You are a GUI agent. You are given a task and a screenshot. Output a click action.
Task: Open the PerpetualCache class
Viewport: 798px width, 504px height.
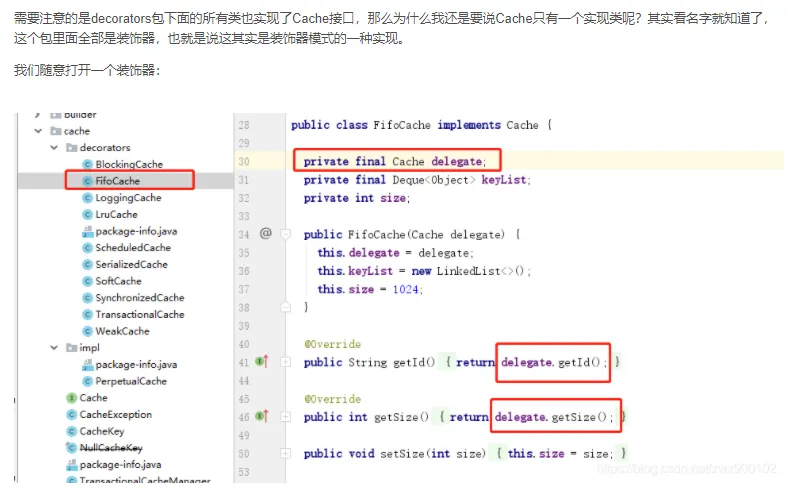[131, 381]
